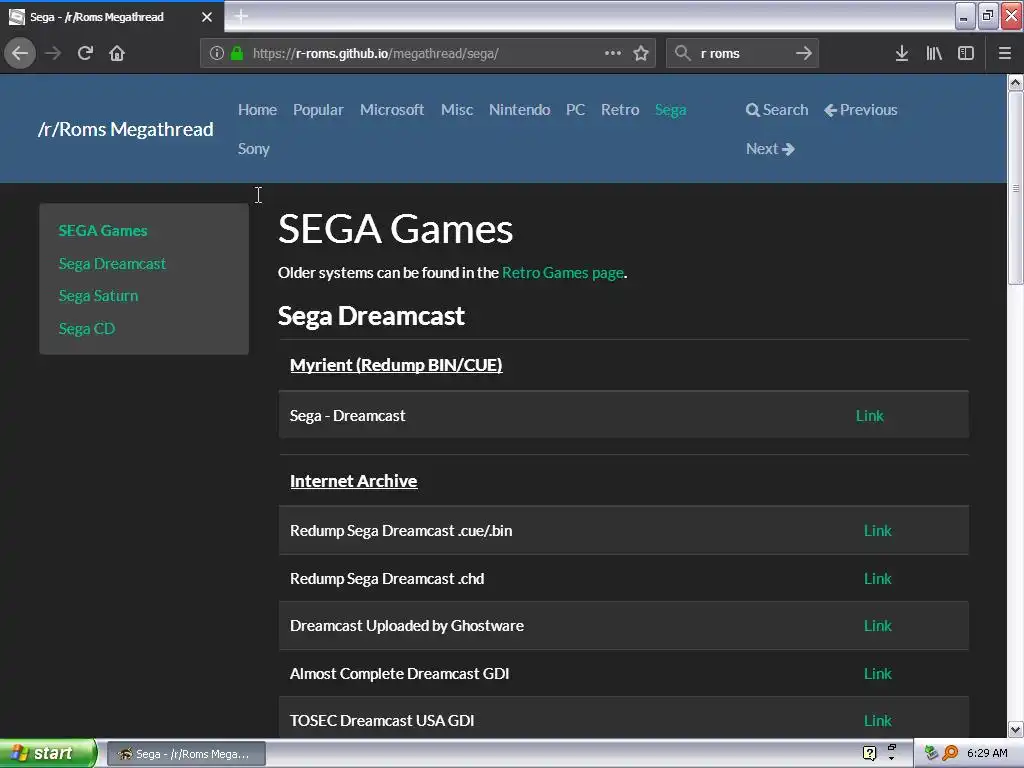Jump to Sega Dreamcast in sidebar
The image size is (1024, 768).
pyautogui.click(x=112, y=263)
